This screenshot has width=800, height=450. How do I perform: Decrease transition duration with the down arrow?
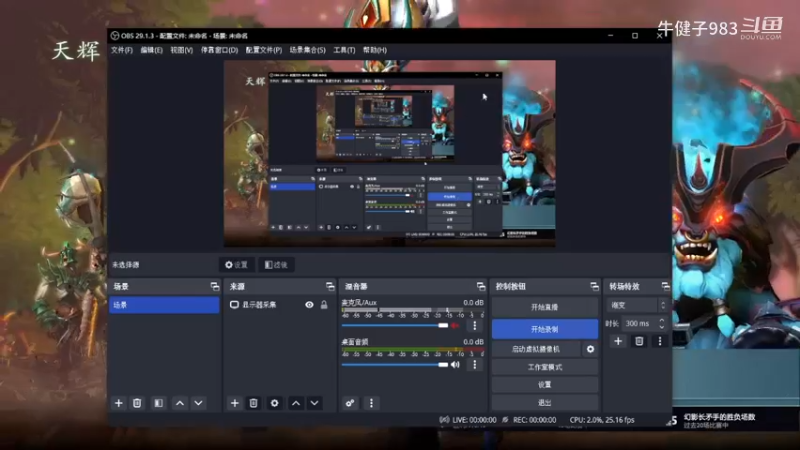[662, 327]
